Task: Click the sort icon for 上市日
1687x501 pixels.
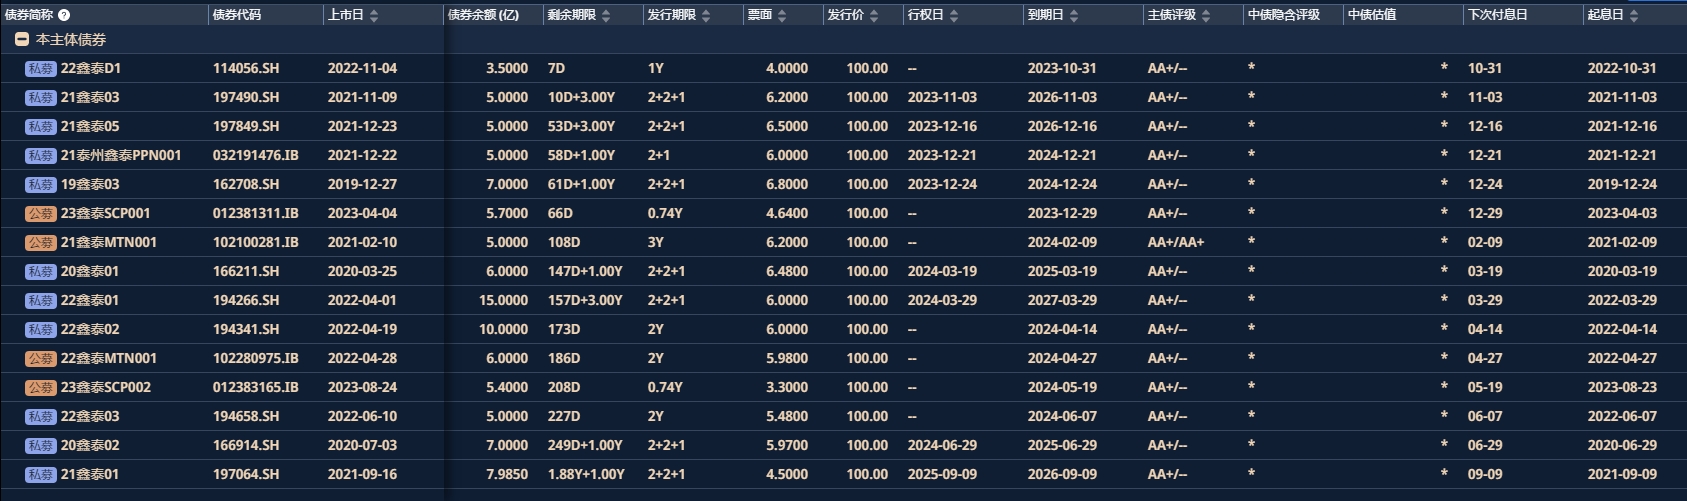Action: pyautogui.click(x=374, y=15)
